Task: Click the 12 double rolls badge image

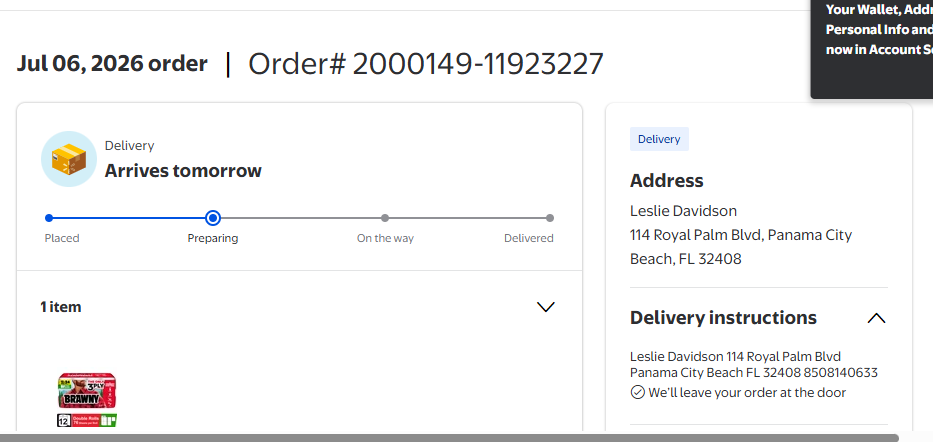Action: point(87,421)
